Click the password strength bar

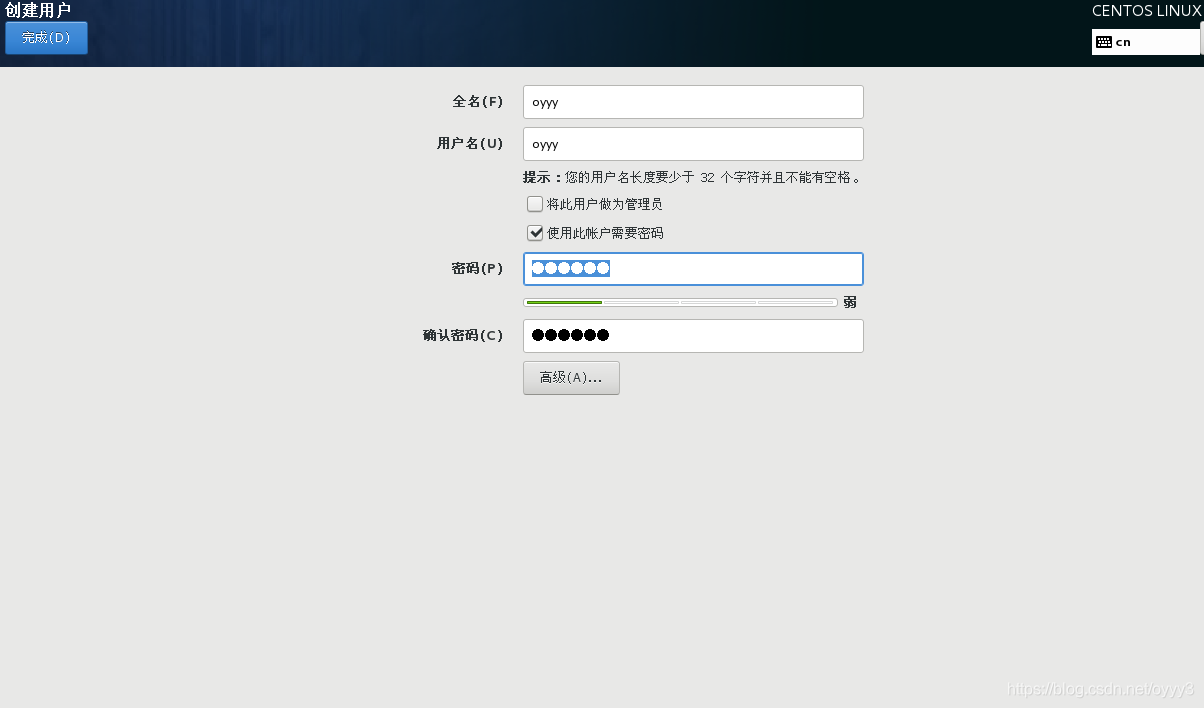pos(680,302)
